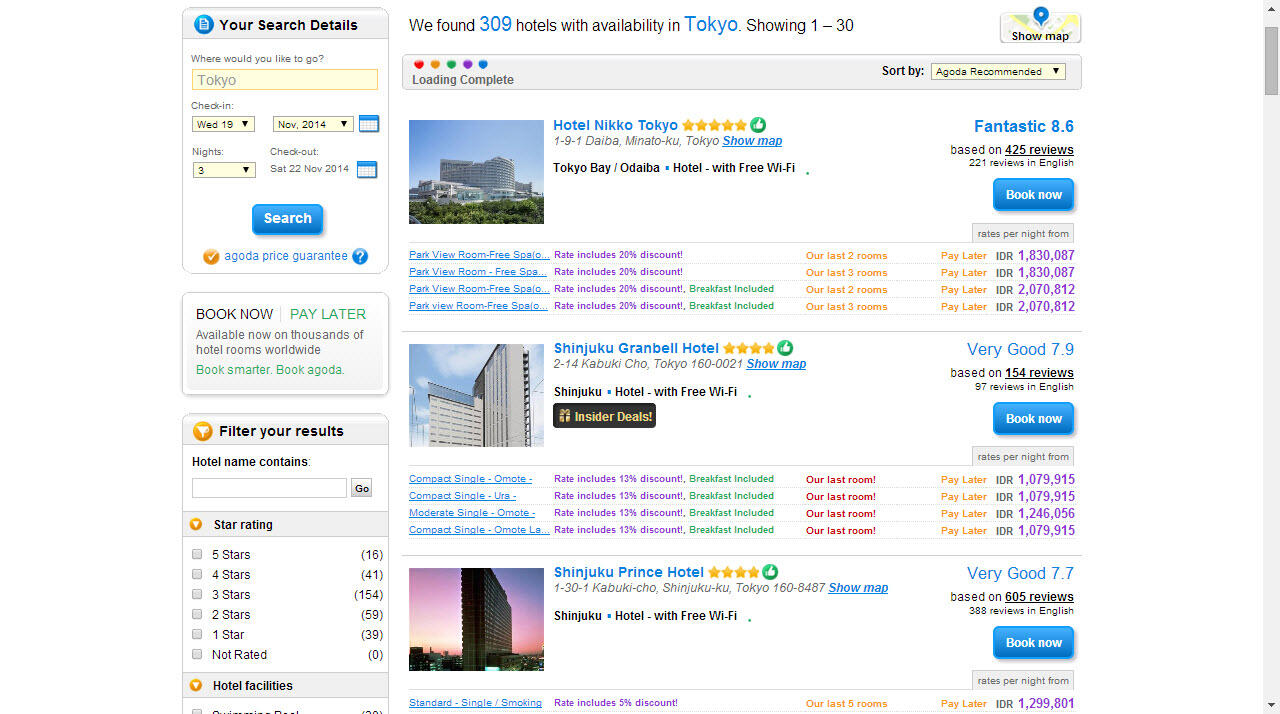Click the page vertical scrollbar thumb
Image resolution: width=1280 pixels, height=714 pixels.
(x=1272, y=60)
